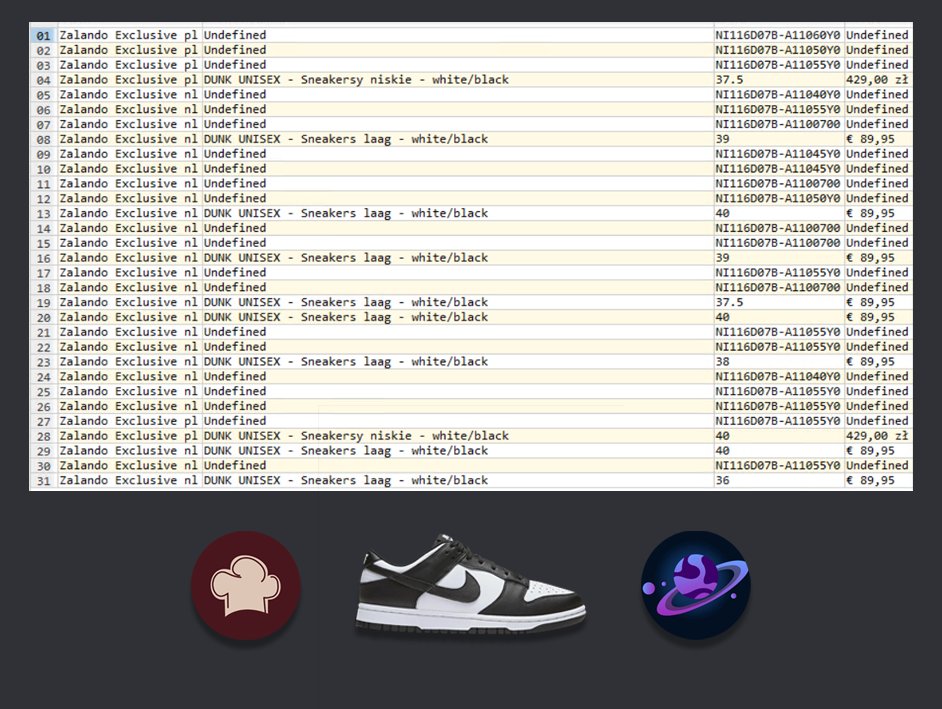Click SKU NI116D07B-A11055Y0 in row 03
The width and height of the screenshot is (942, 709).
click(x=777, y=65)
